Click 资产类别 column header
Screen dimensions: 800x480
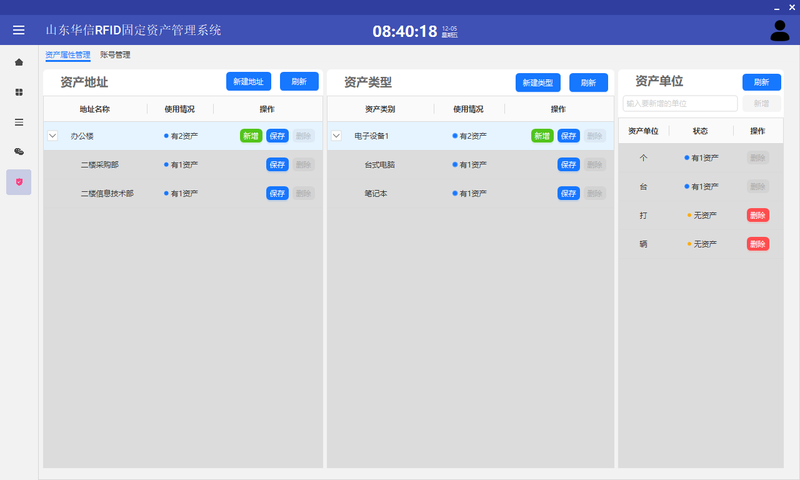pyautogui.click(x=380, y=109)
